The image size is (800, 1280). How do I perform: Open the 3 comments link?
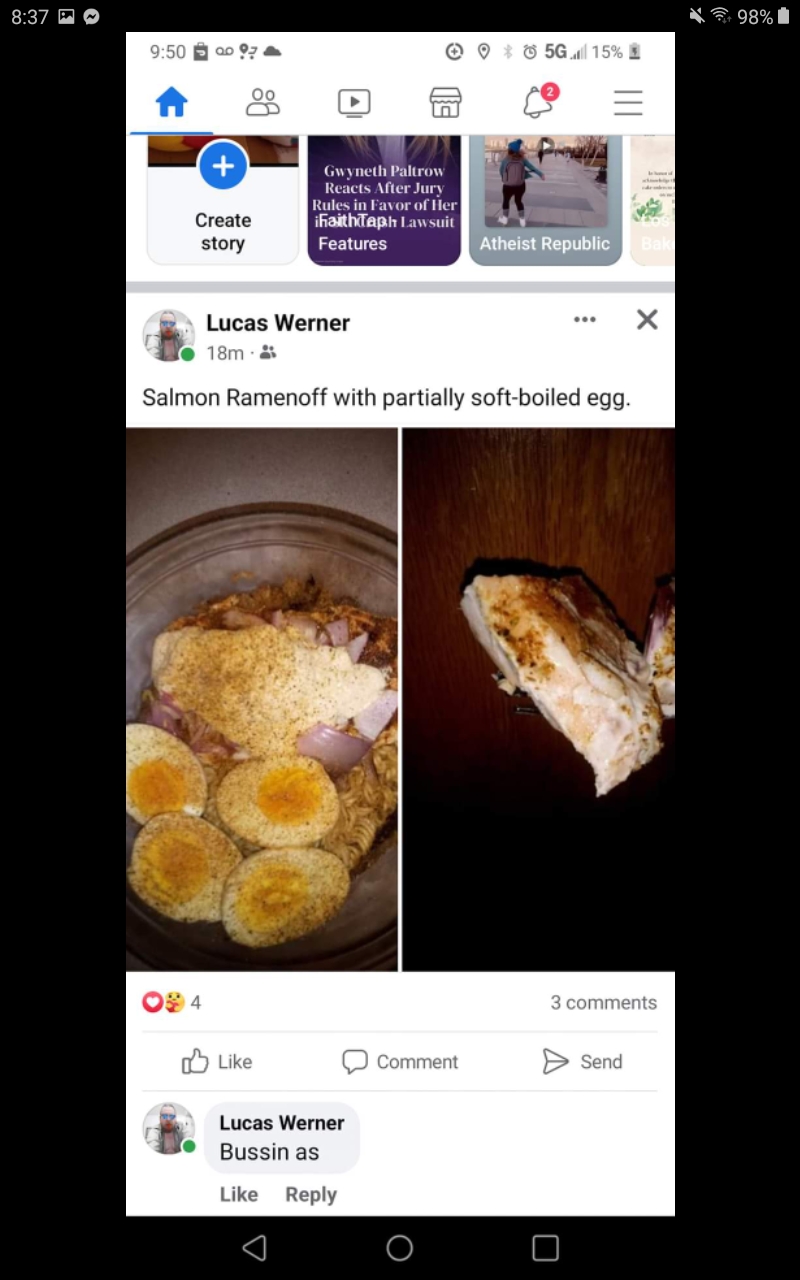603,1002
